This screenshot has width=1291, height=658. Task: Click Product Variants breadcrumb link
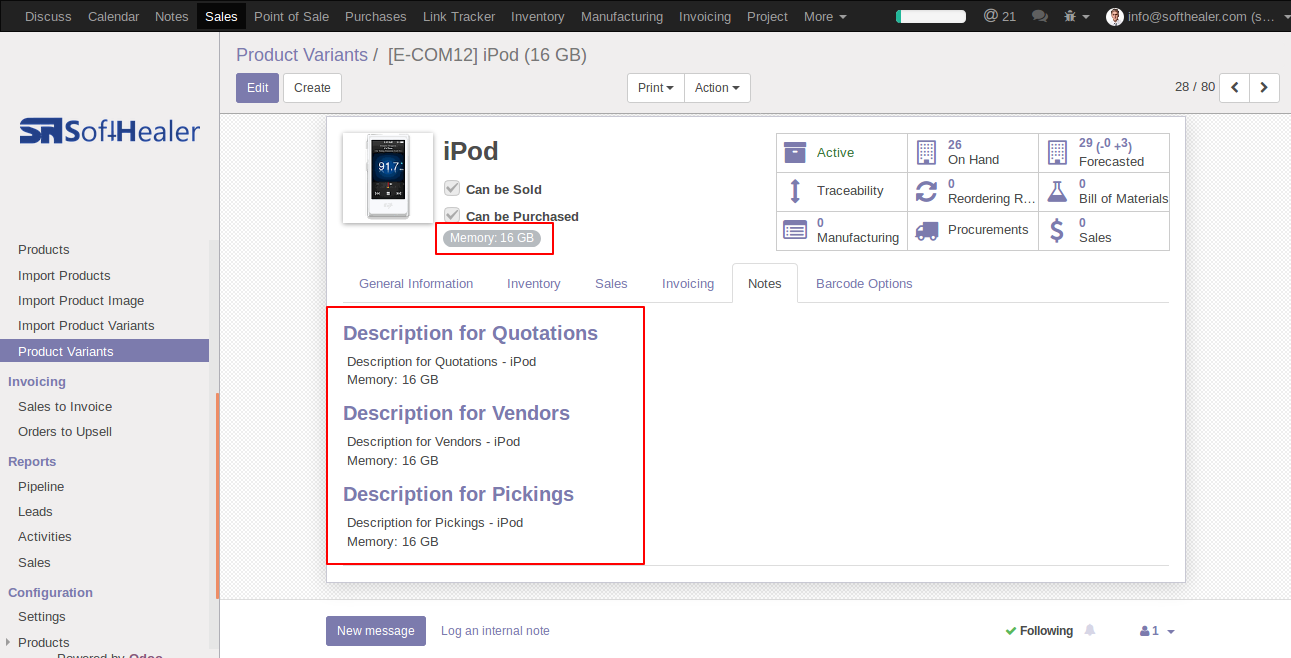point(302,55)
